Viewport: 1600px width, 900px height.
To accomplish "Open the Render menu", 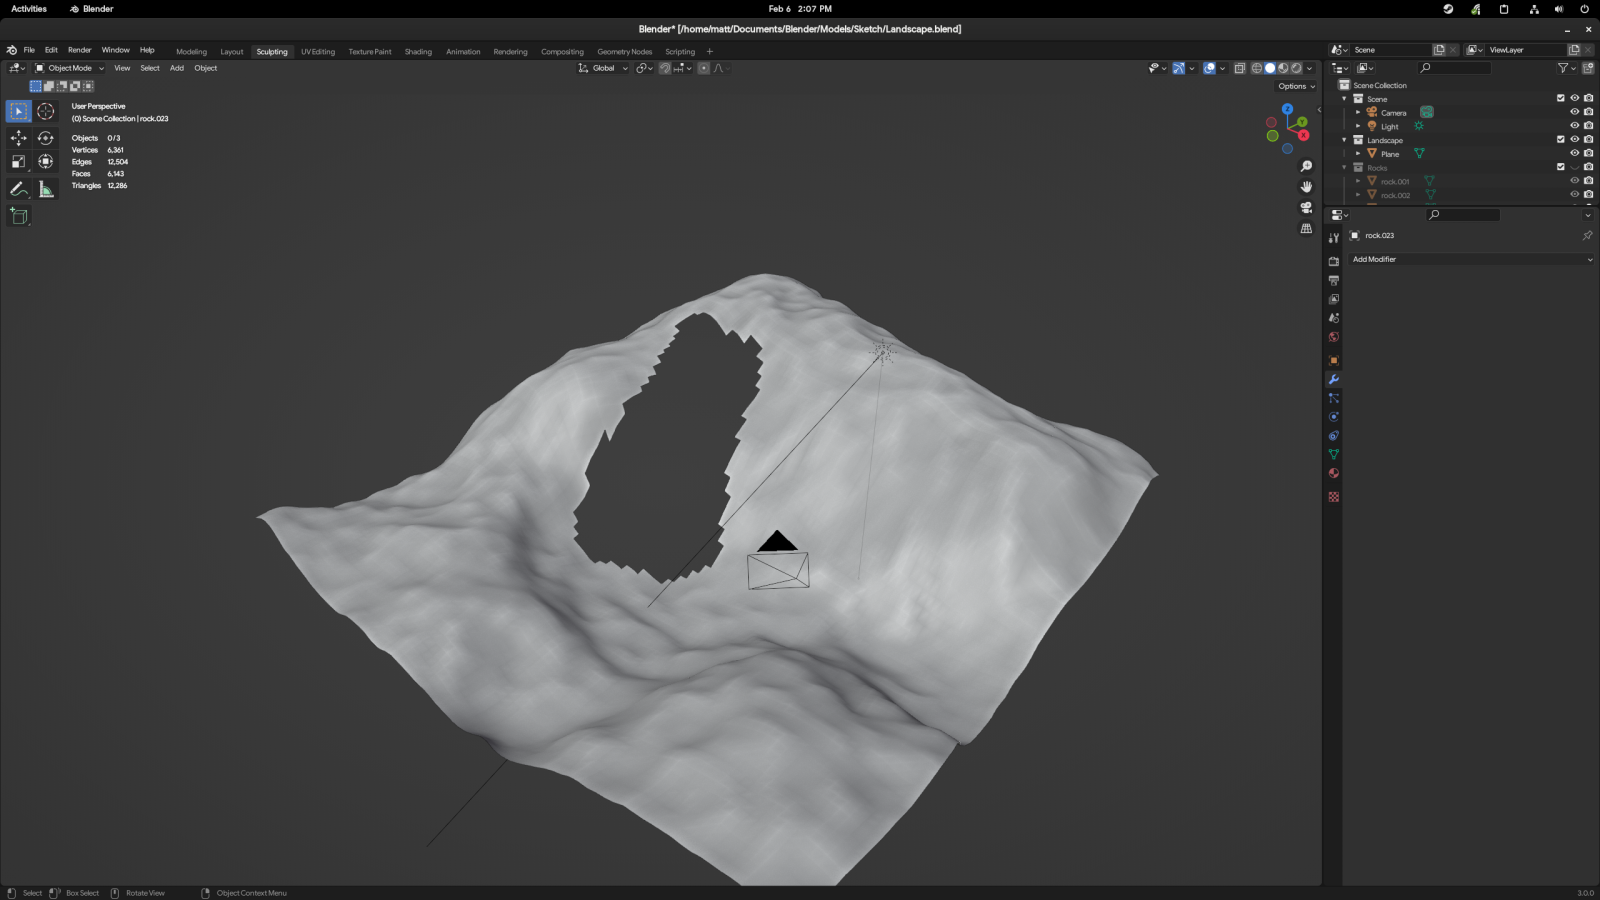I will point(79,50).
